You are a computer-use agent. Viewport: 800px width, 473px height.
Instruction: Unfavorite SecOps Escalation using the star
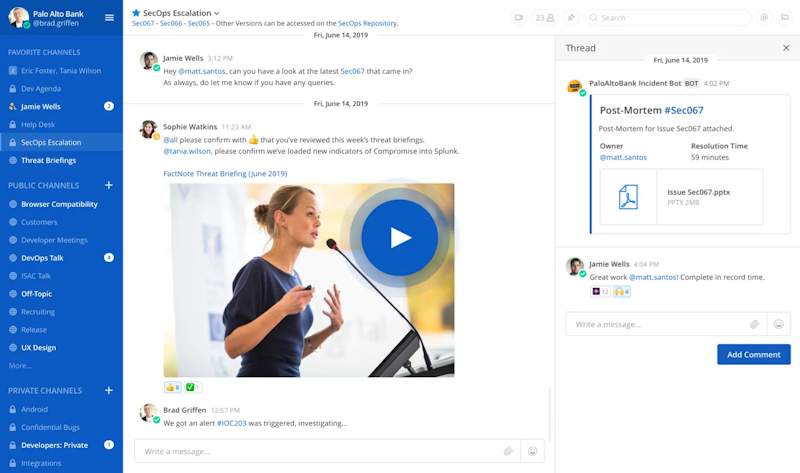point(136,13)
